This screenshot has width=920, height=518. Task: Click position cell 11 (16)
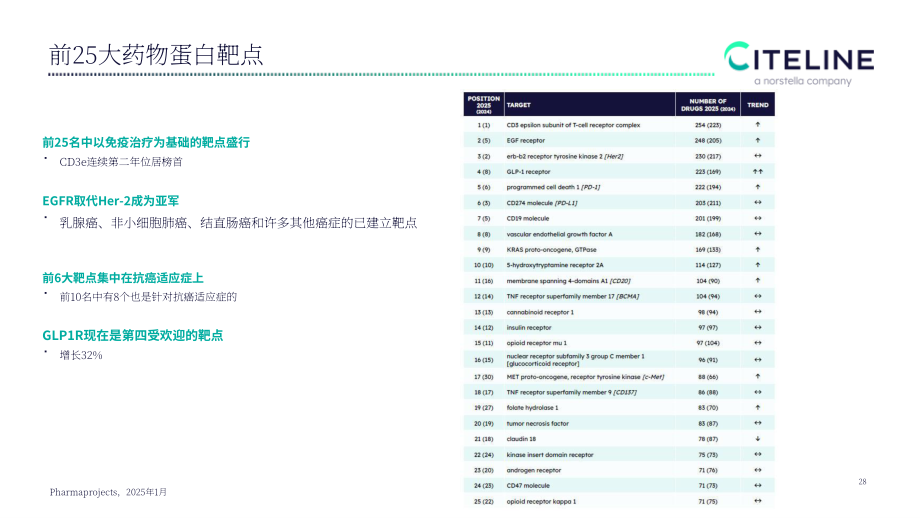(x=483, y=281)
